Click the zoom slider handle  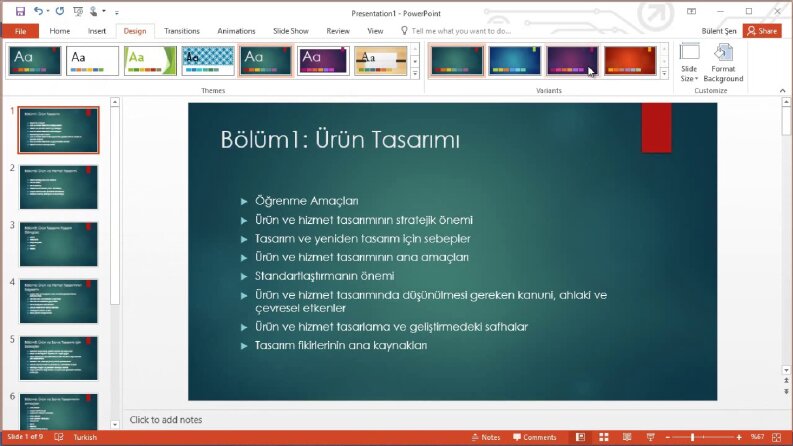point(692,437)
